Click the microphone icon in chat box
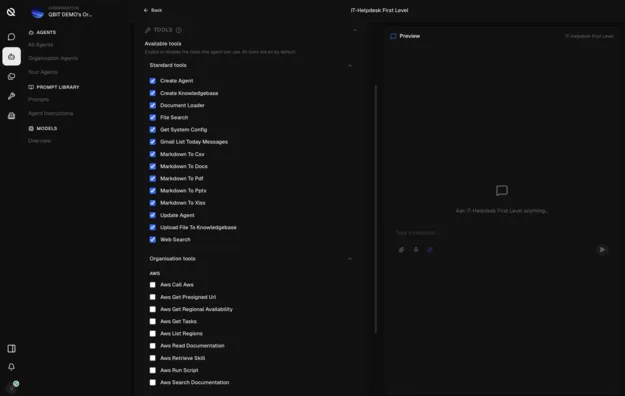This screenshot has height=396, width=625. (x=416, y=250)
